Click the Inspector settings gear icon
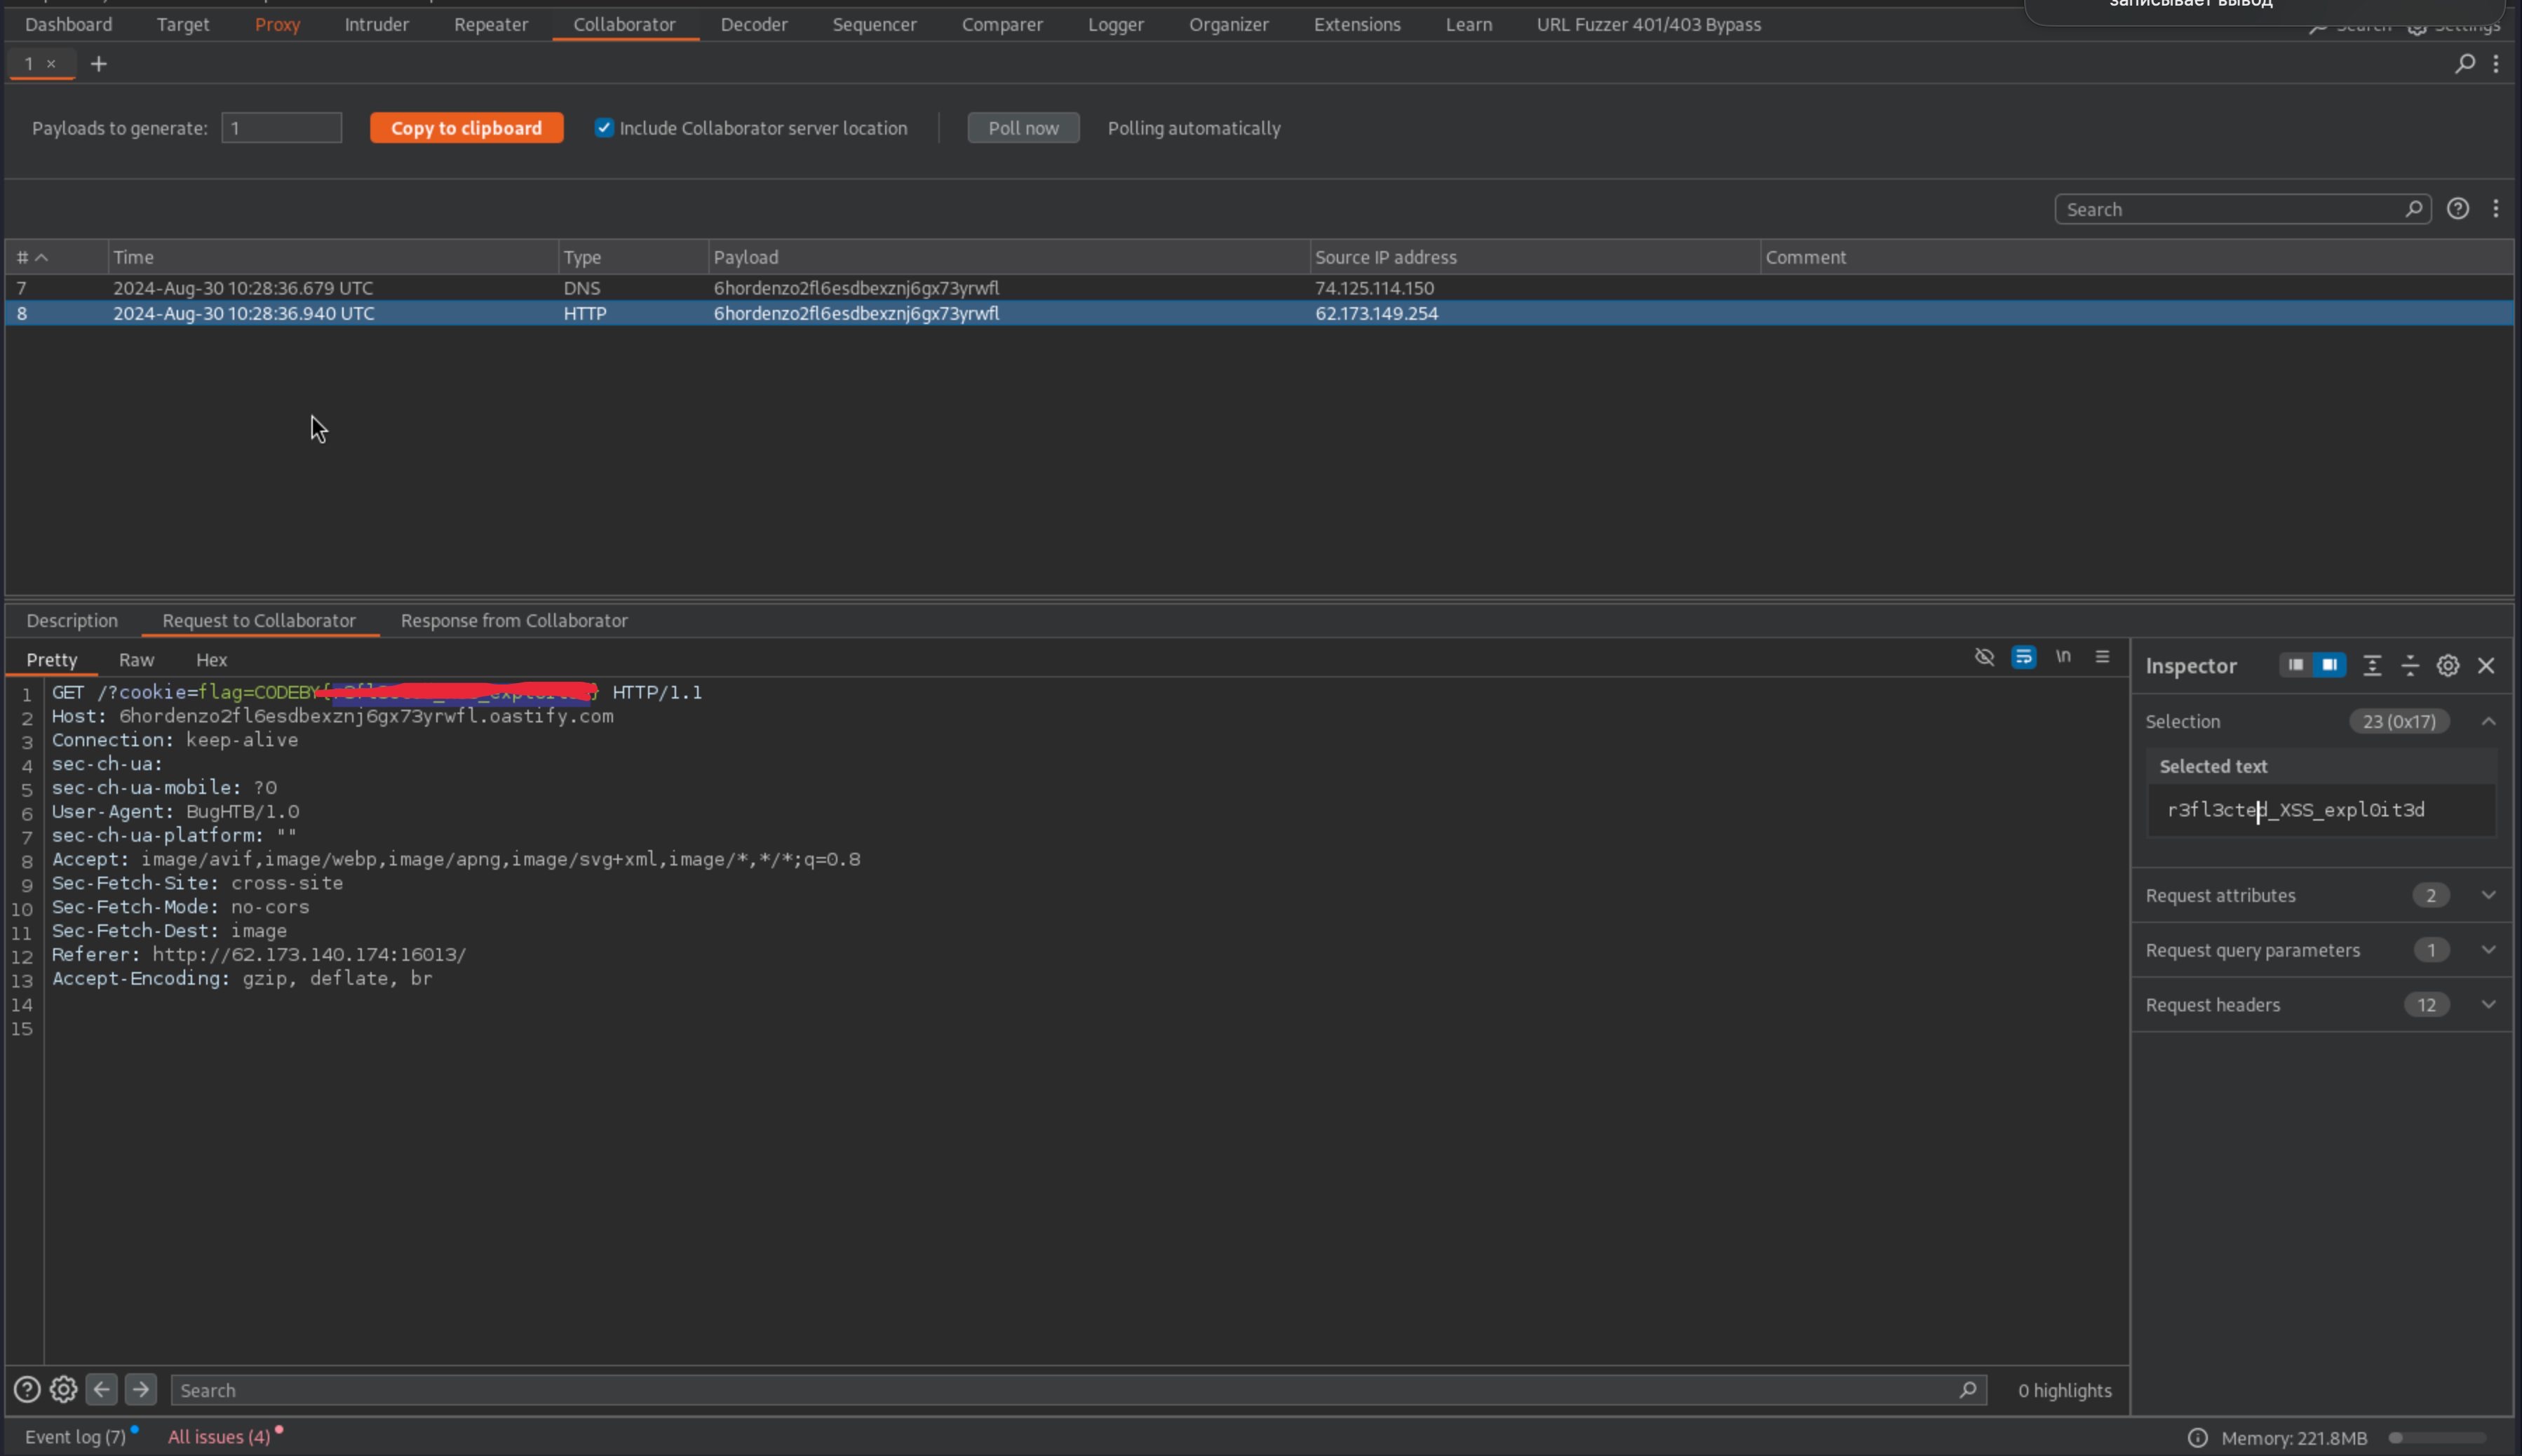Image resolution: width=2522 pixels, height=1456 pixels. coord(2447,666)
